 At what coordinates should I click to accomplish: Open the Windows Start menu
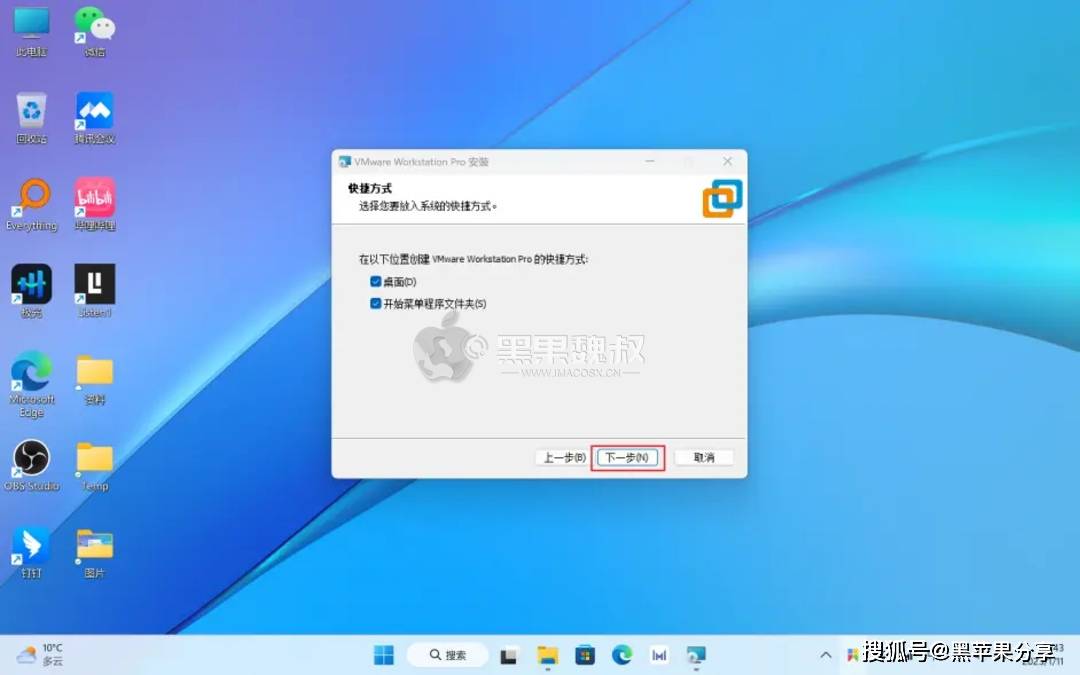click(x=384, y=654)
